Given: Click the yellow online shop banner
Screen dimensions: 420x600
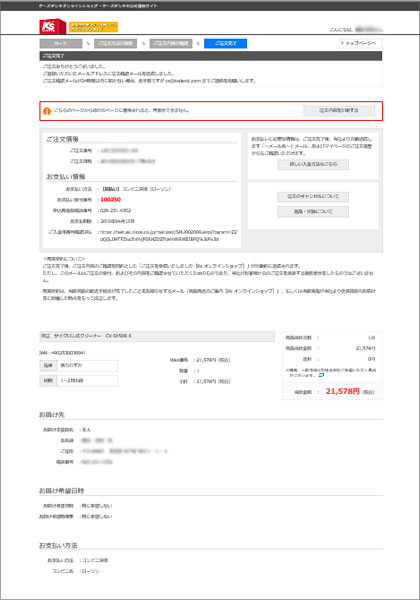Looking at the screenshot, I should [93, 27].
